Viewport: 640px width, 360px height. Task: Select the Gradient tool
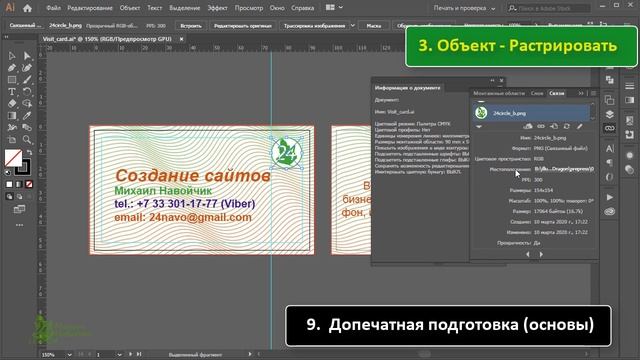[x=12, y=116]
